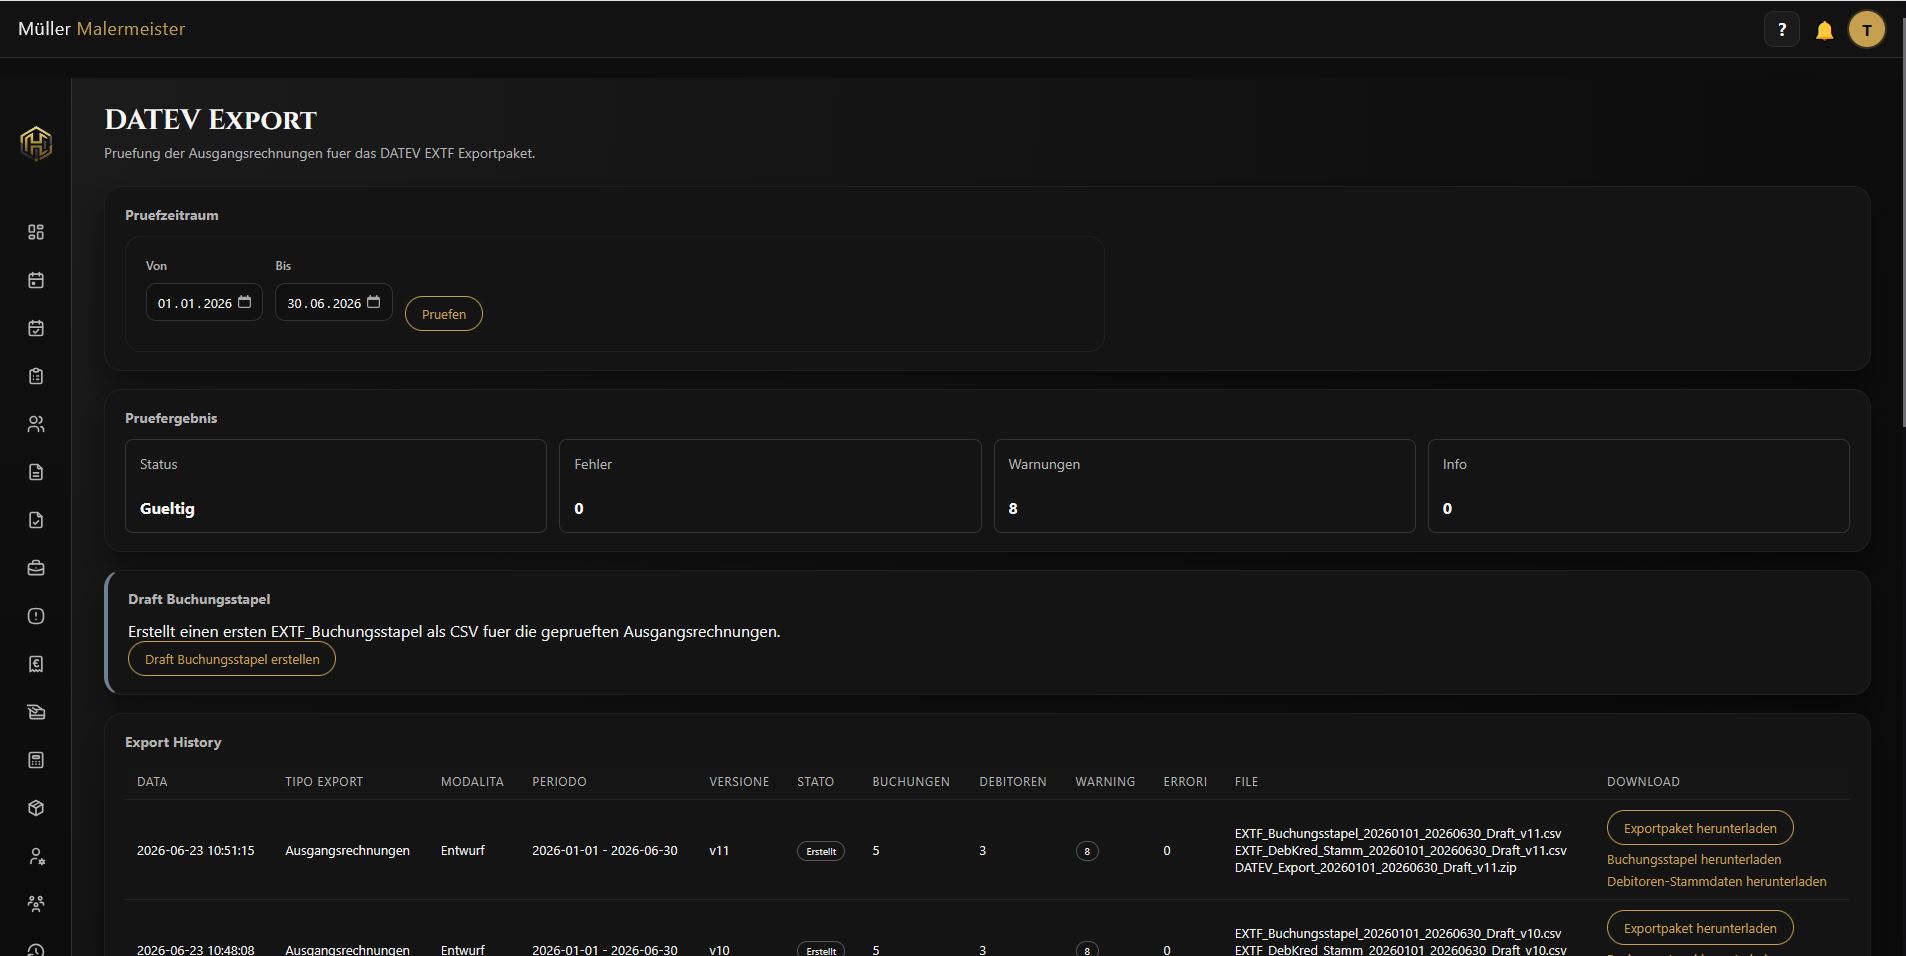Click the BUCHUNGEN column header
This screenshot has width=1906, height=956.
click(911, 782)
